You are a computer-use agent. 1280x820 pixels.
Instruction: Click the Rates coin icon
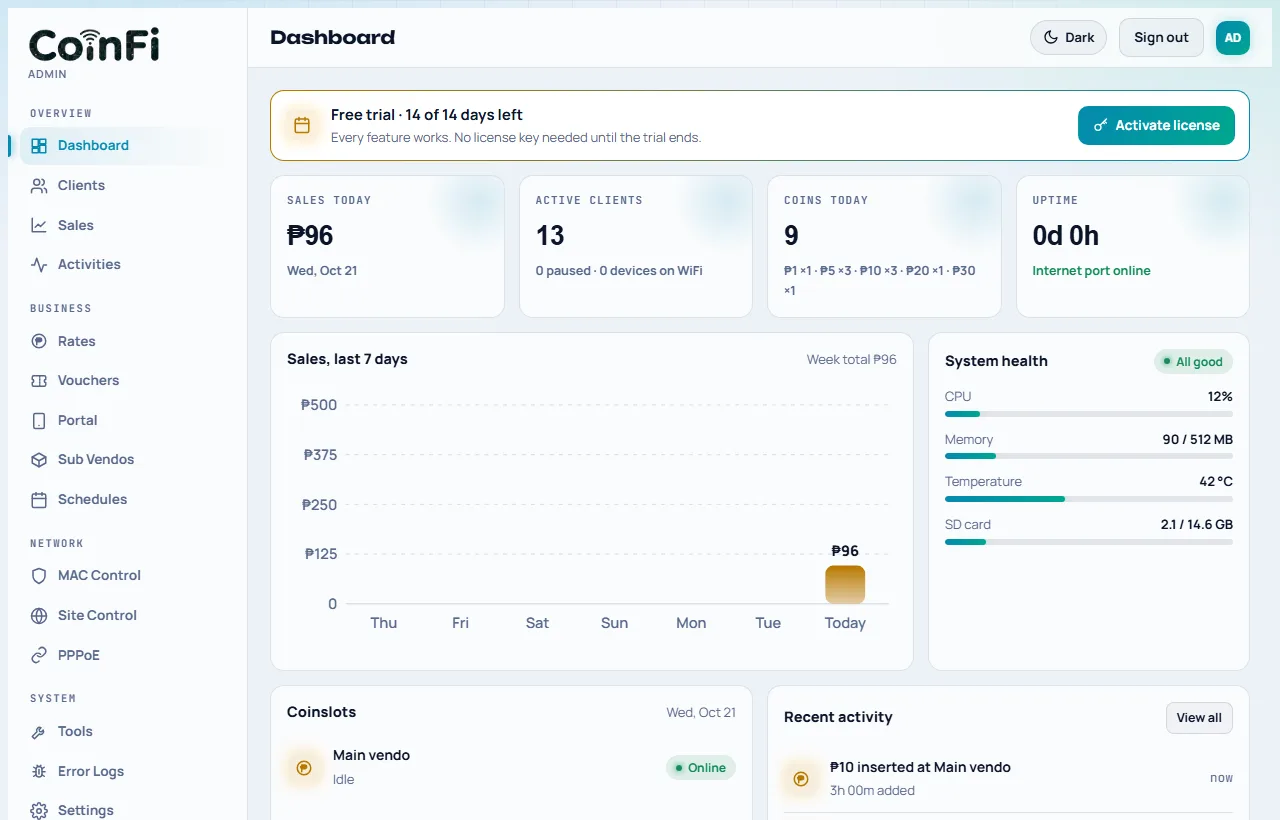pos(39,342)
